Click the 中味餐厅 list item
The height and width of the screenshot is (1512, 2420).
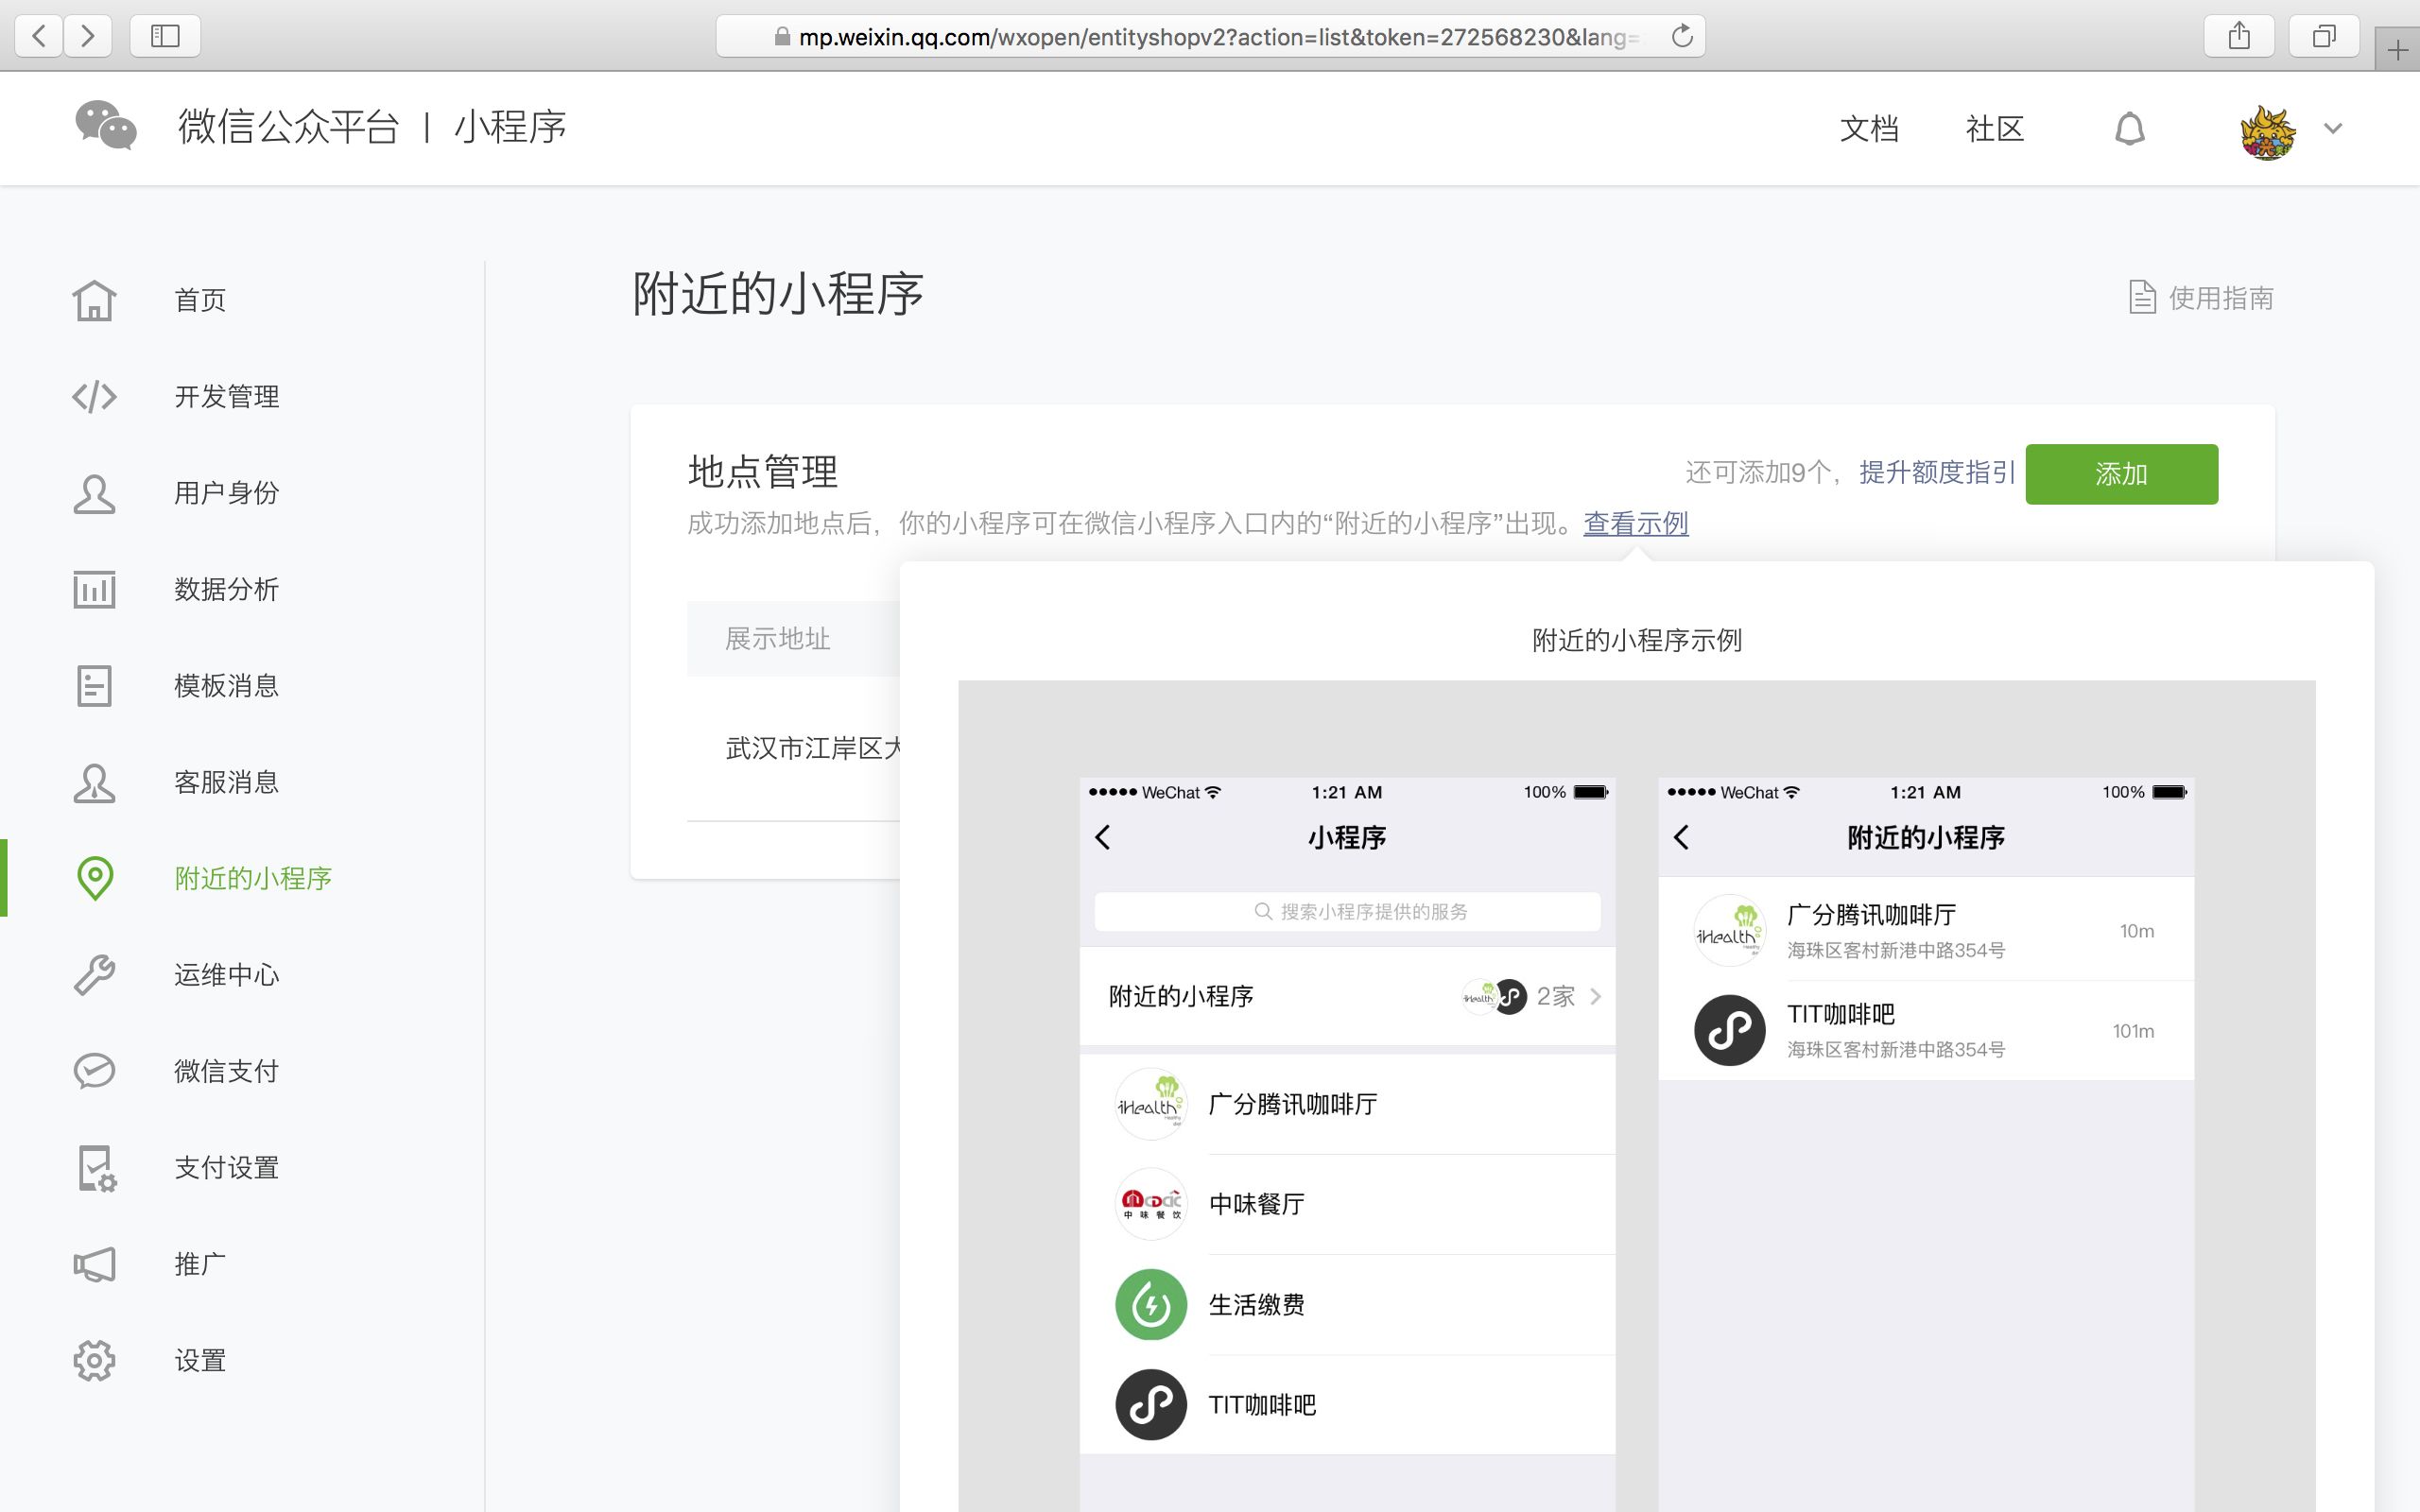pyautogui.click(x=1347, y=1204)
